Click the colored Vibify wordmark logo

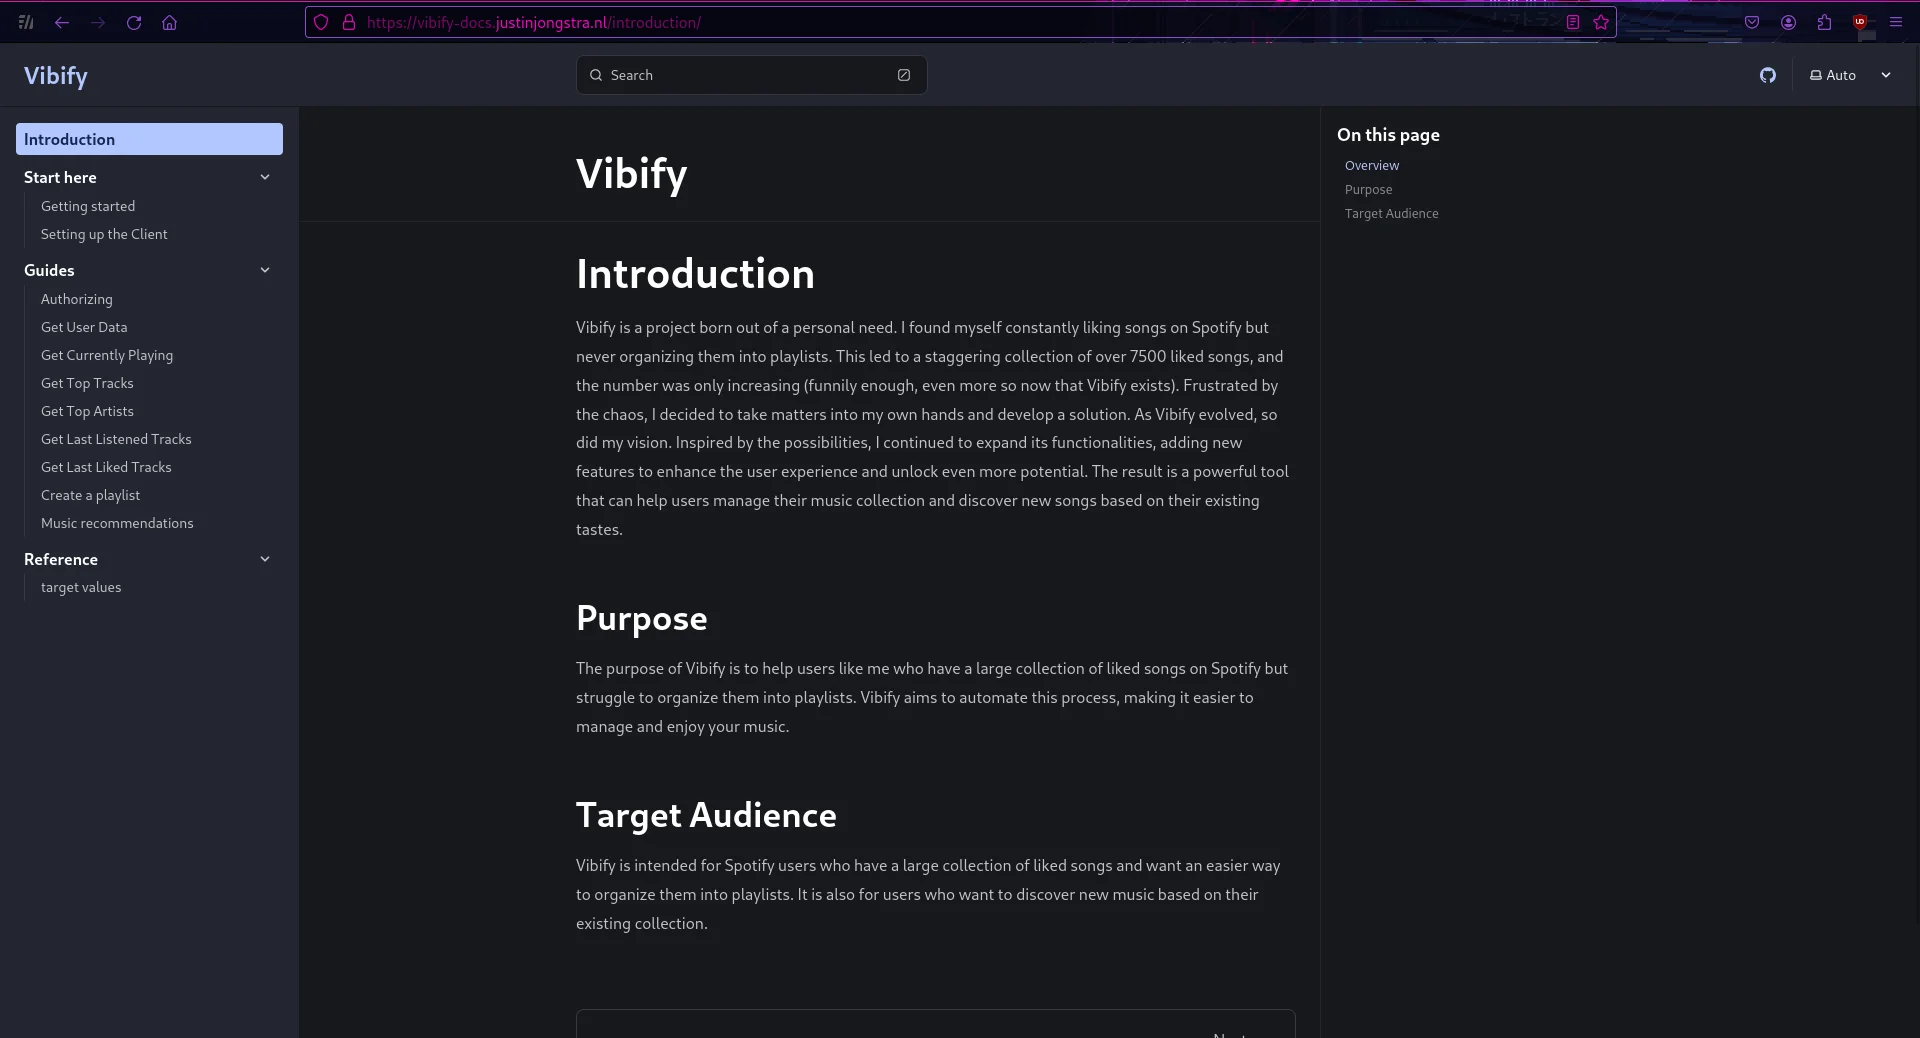(x=56, y=75)
